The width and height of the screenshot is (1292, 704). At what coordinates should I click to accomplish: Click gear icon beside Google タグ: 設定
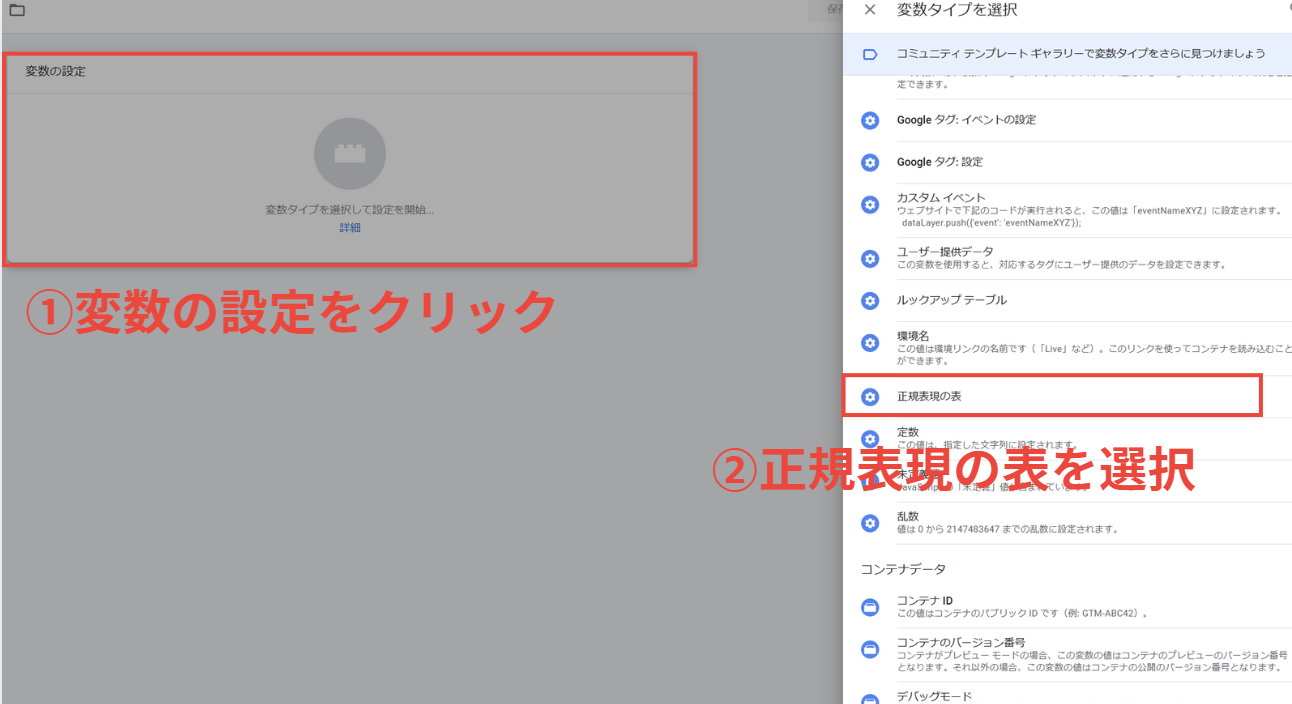tap(870, 162)
